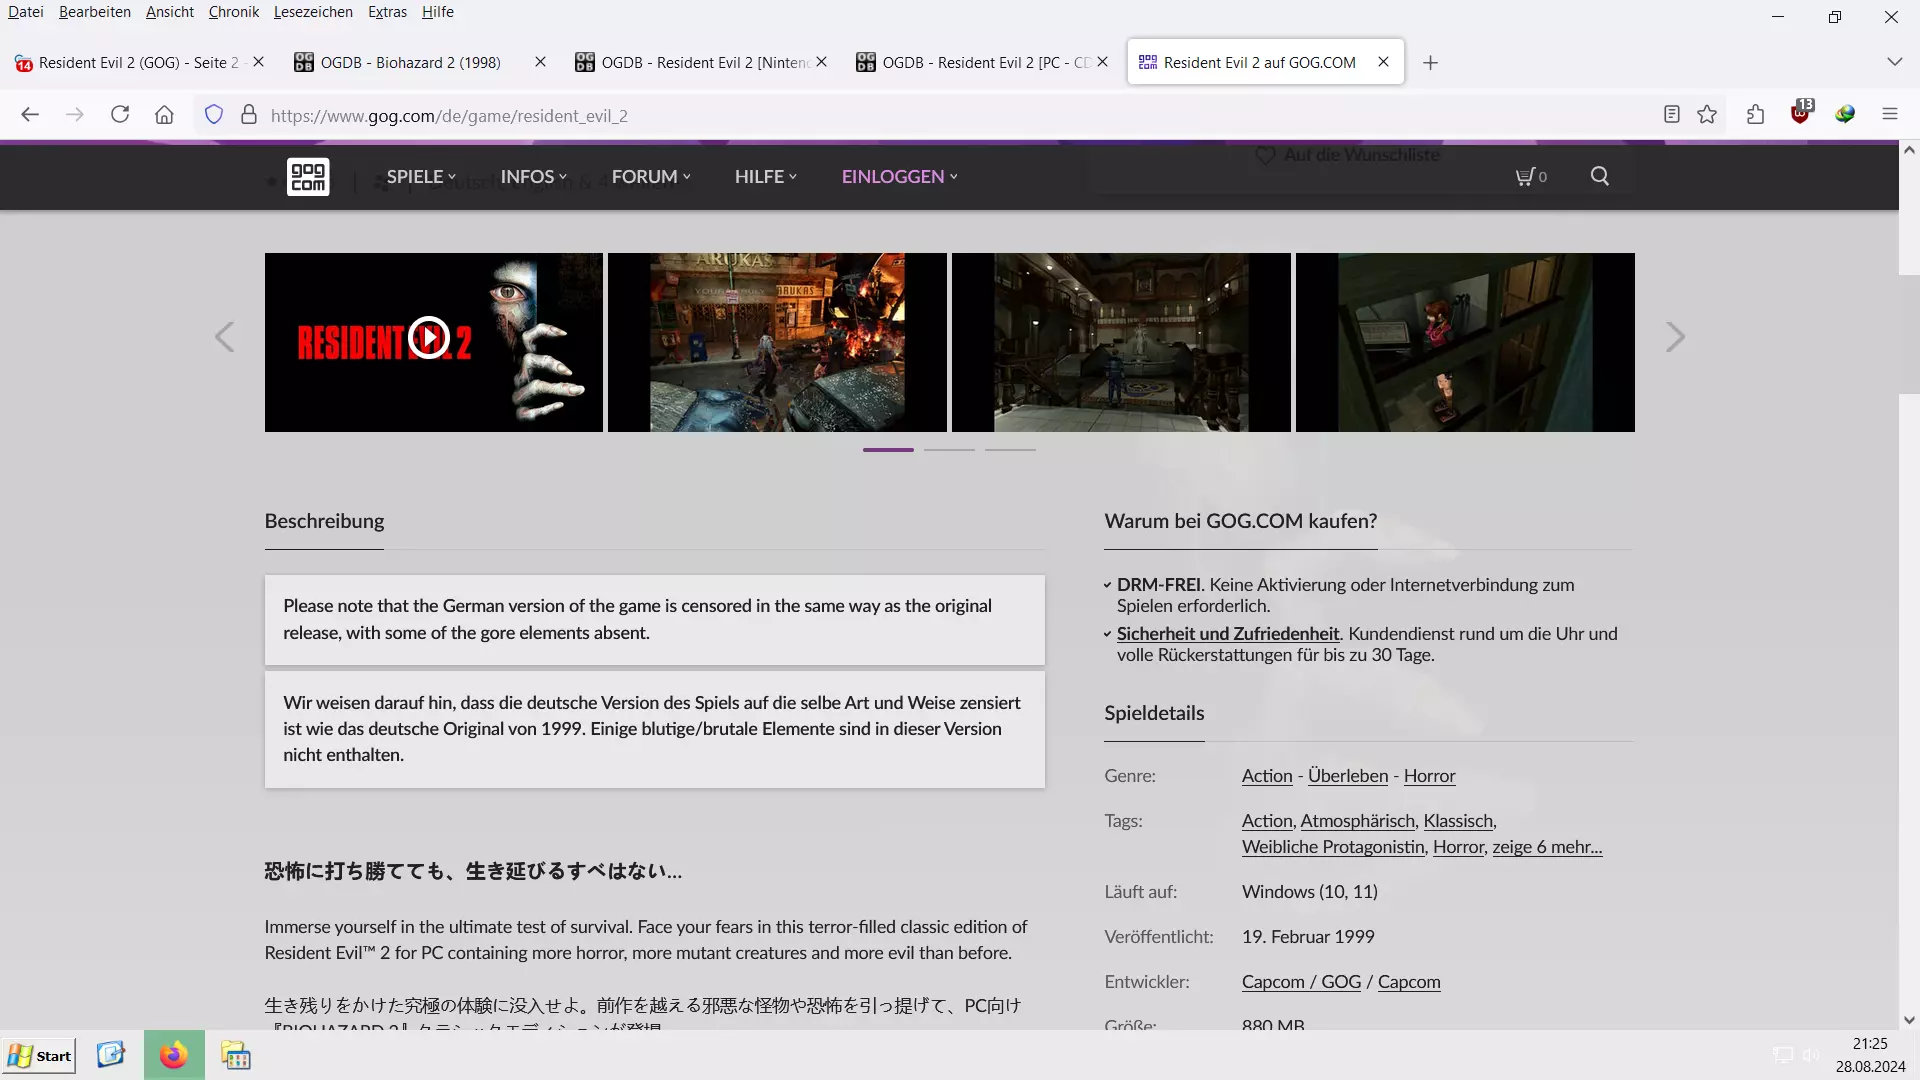1920x1080 pixels.
Task: Open the EINLOGGEN dropdown
Action: point(899,177)
